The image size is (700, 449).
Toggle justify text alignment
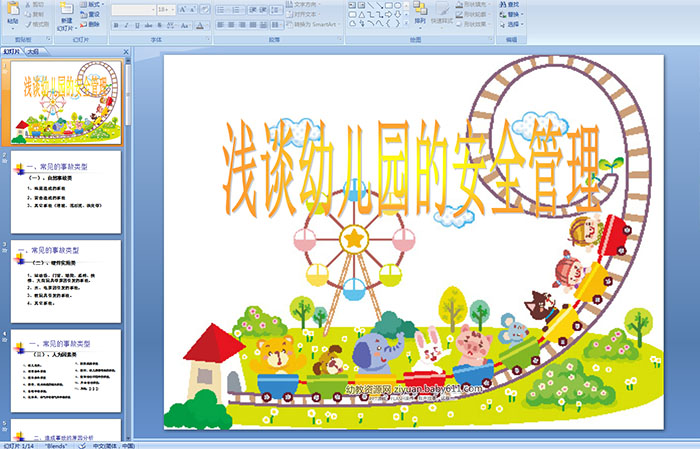click(253, 25)
